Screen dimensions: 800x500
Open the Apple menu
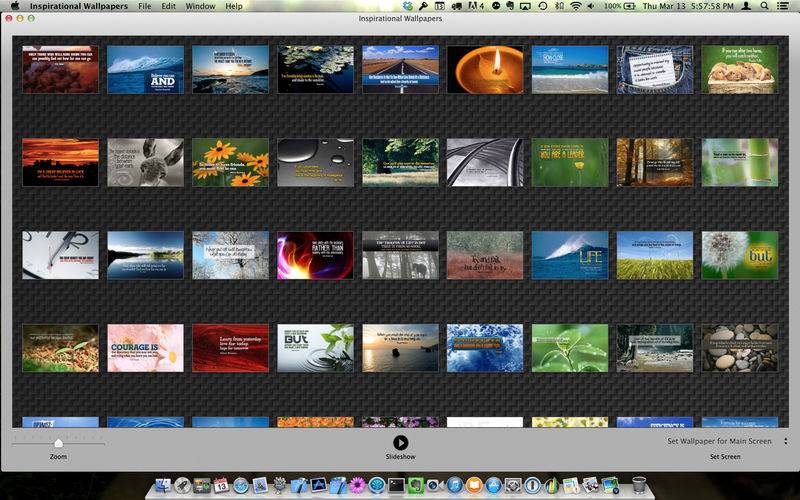coord(15,6)
